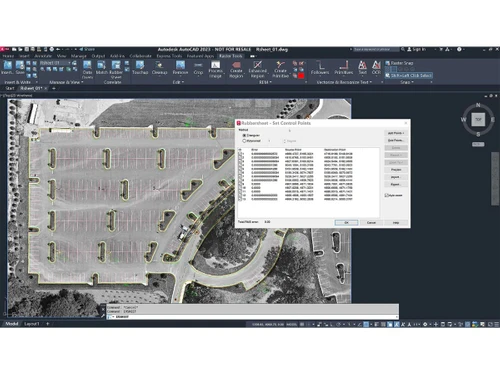Switch to Raster Tools ribbon tab
Viewport: 500px width, 375px height.
click(x=231, y=56)
